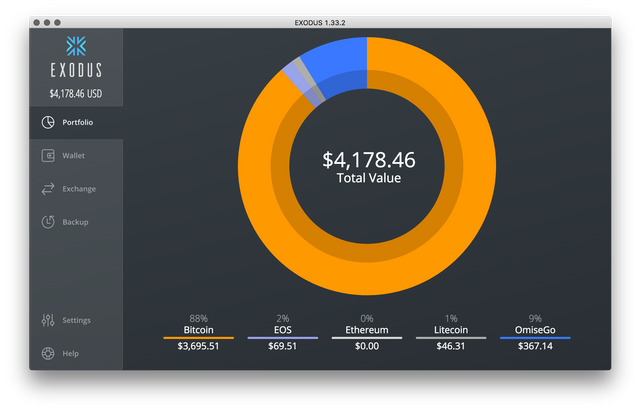Click the blue OmiseGo chart segment
Image resolution: width=640 pixels, height=411 pixels.
[x=339, y=65]
